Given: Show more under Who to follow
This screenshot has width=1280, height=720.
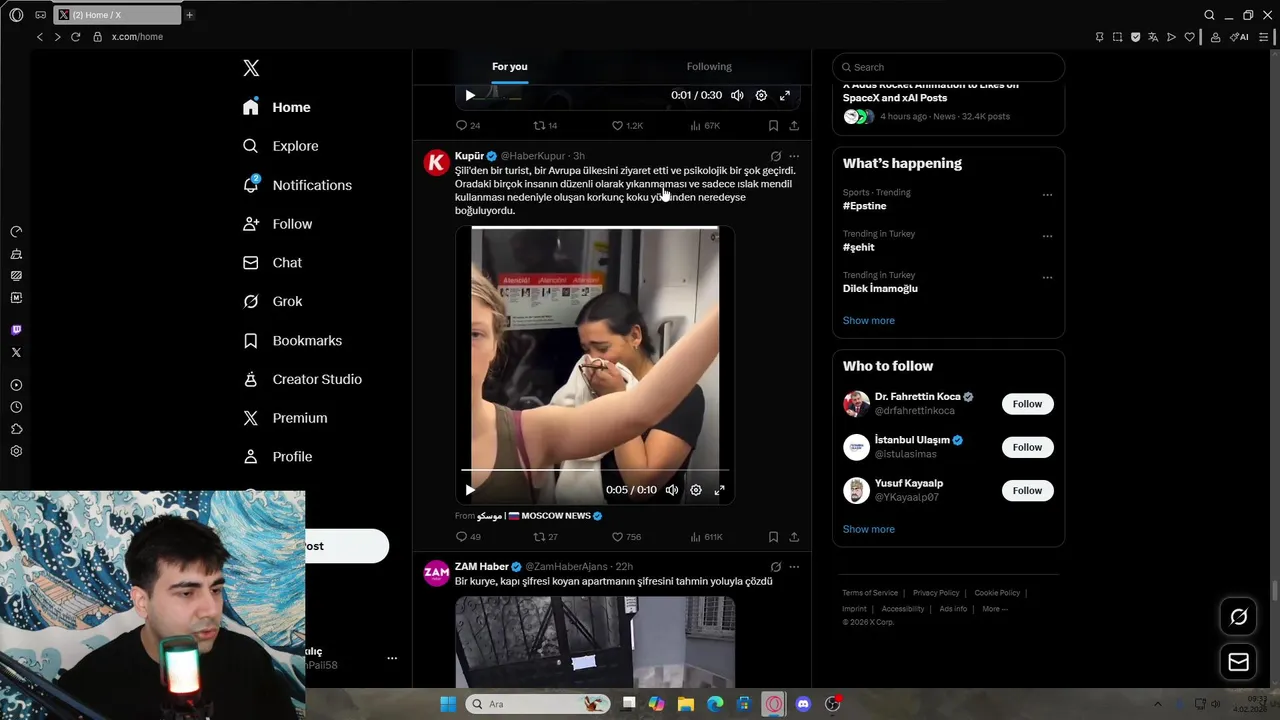Looking at the screenshot, I should pyautogui.click(x=868, y=530).
